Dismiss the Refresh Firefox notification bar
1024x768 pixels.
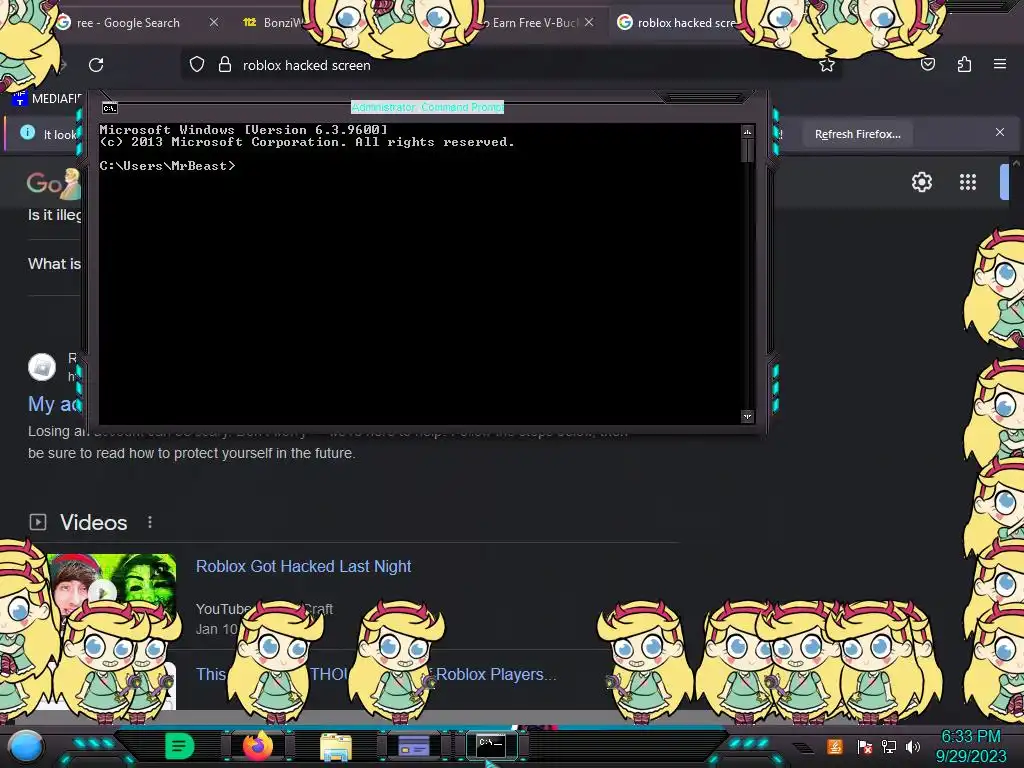(x=1000, y=133)
